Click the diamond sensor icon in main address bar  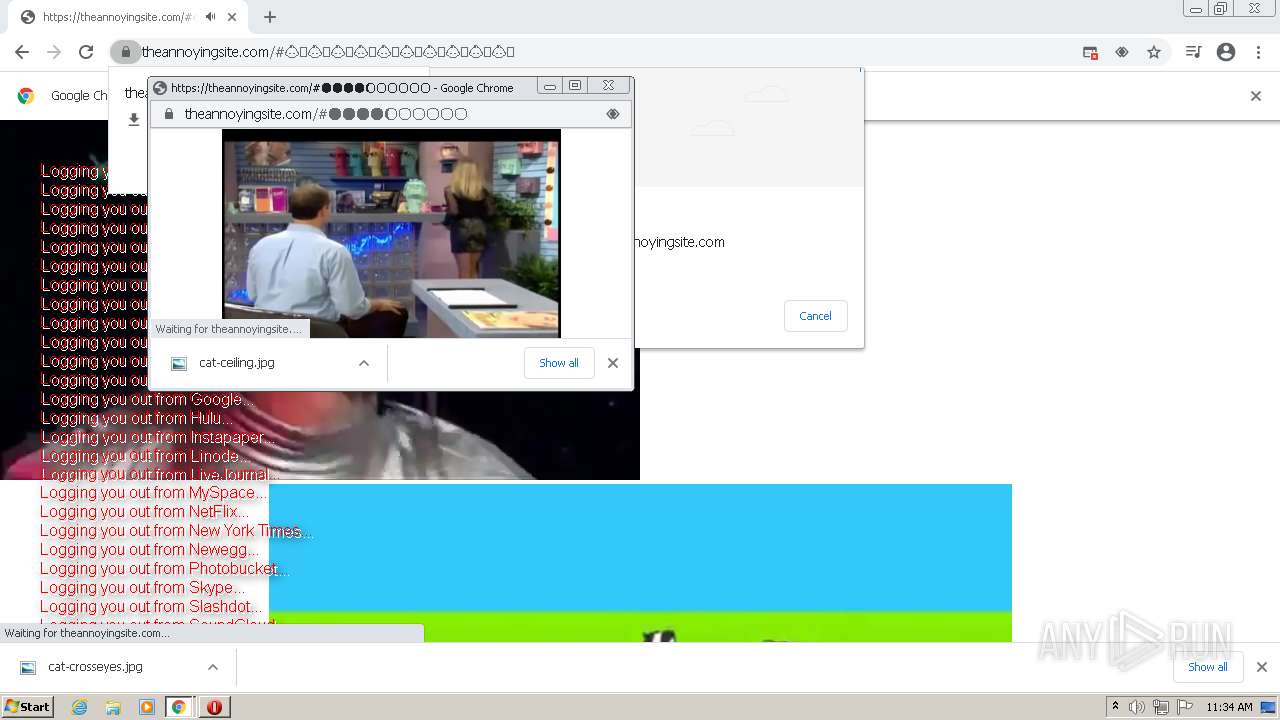pos(1122,52)
